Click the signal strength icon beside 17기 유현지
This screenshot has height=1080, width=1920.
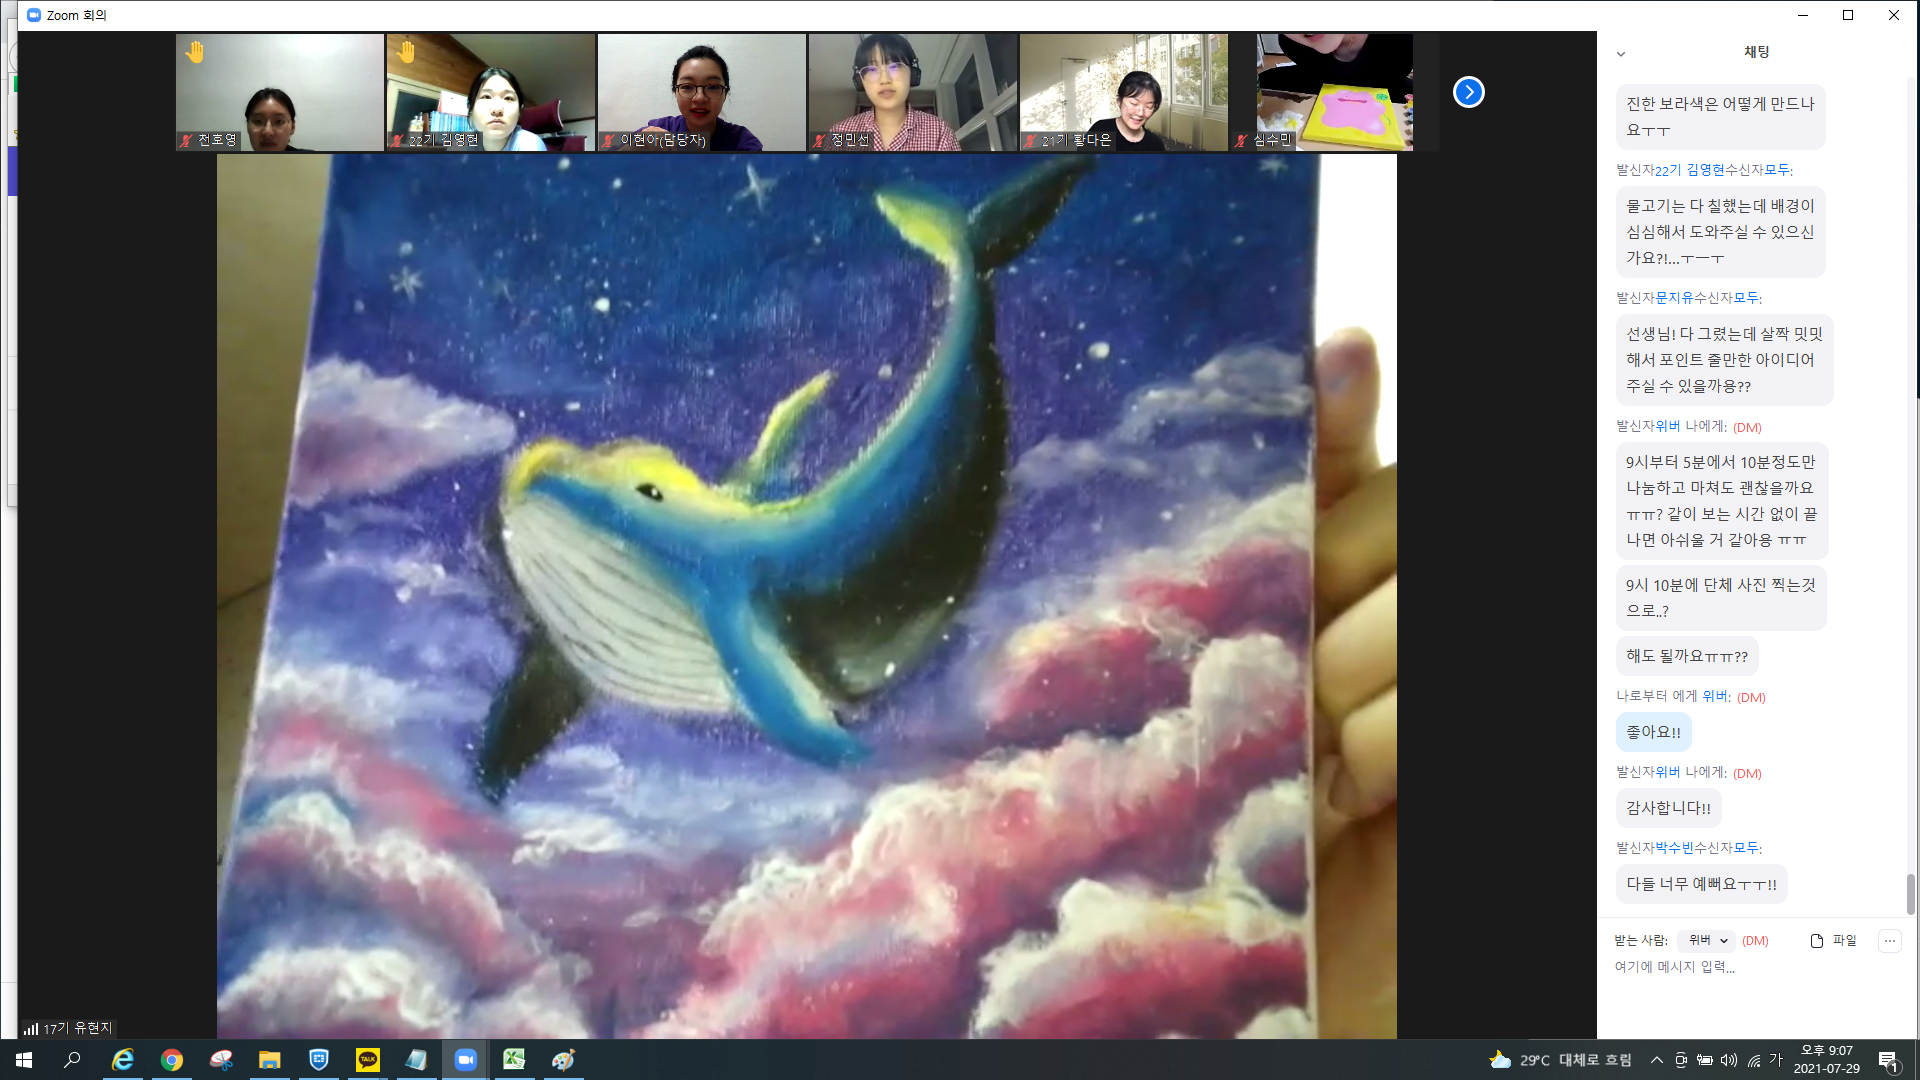pos(31,1028)
